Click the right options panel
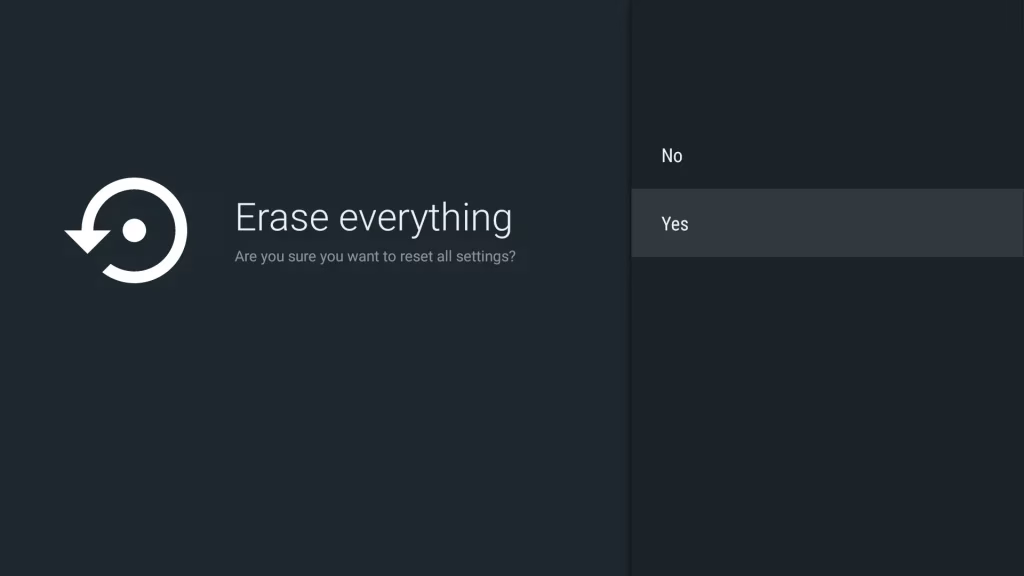Image resolution: width=1024 pixels, height=576 pixels. pyautogui.click(x=827, y=400)
